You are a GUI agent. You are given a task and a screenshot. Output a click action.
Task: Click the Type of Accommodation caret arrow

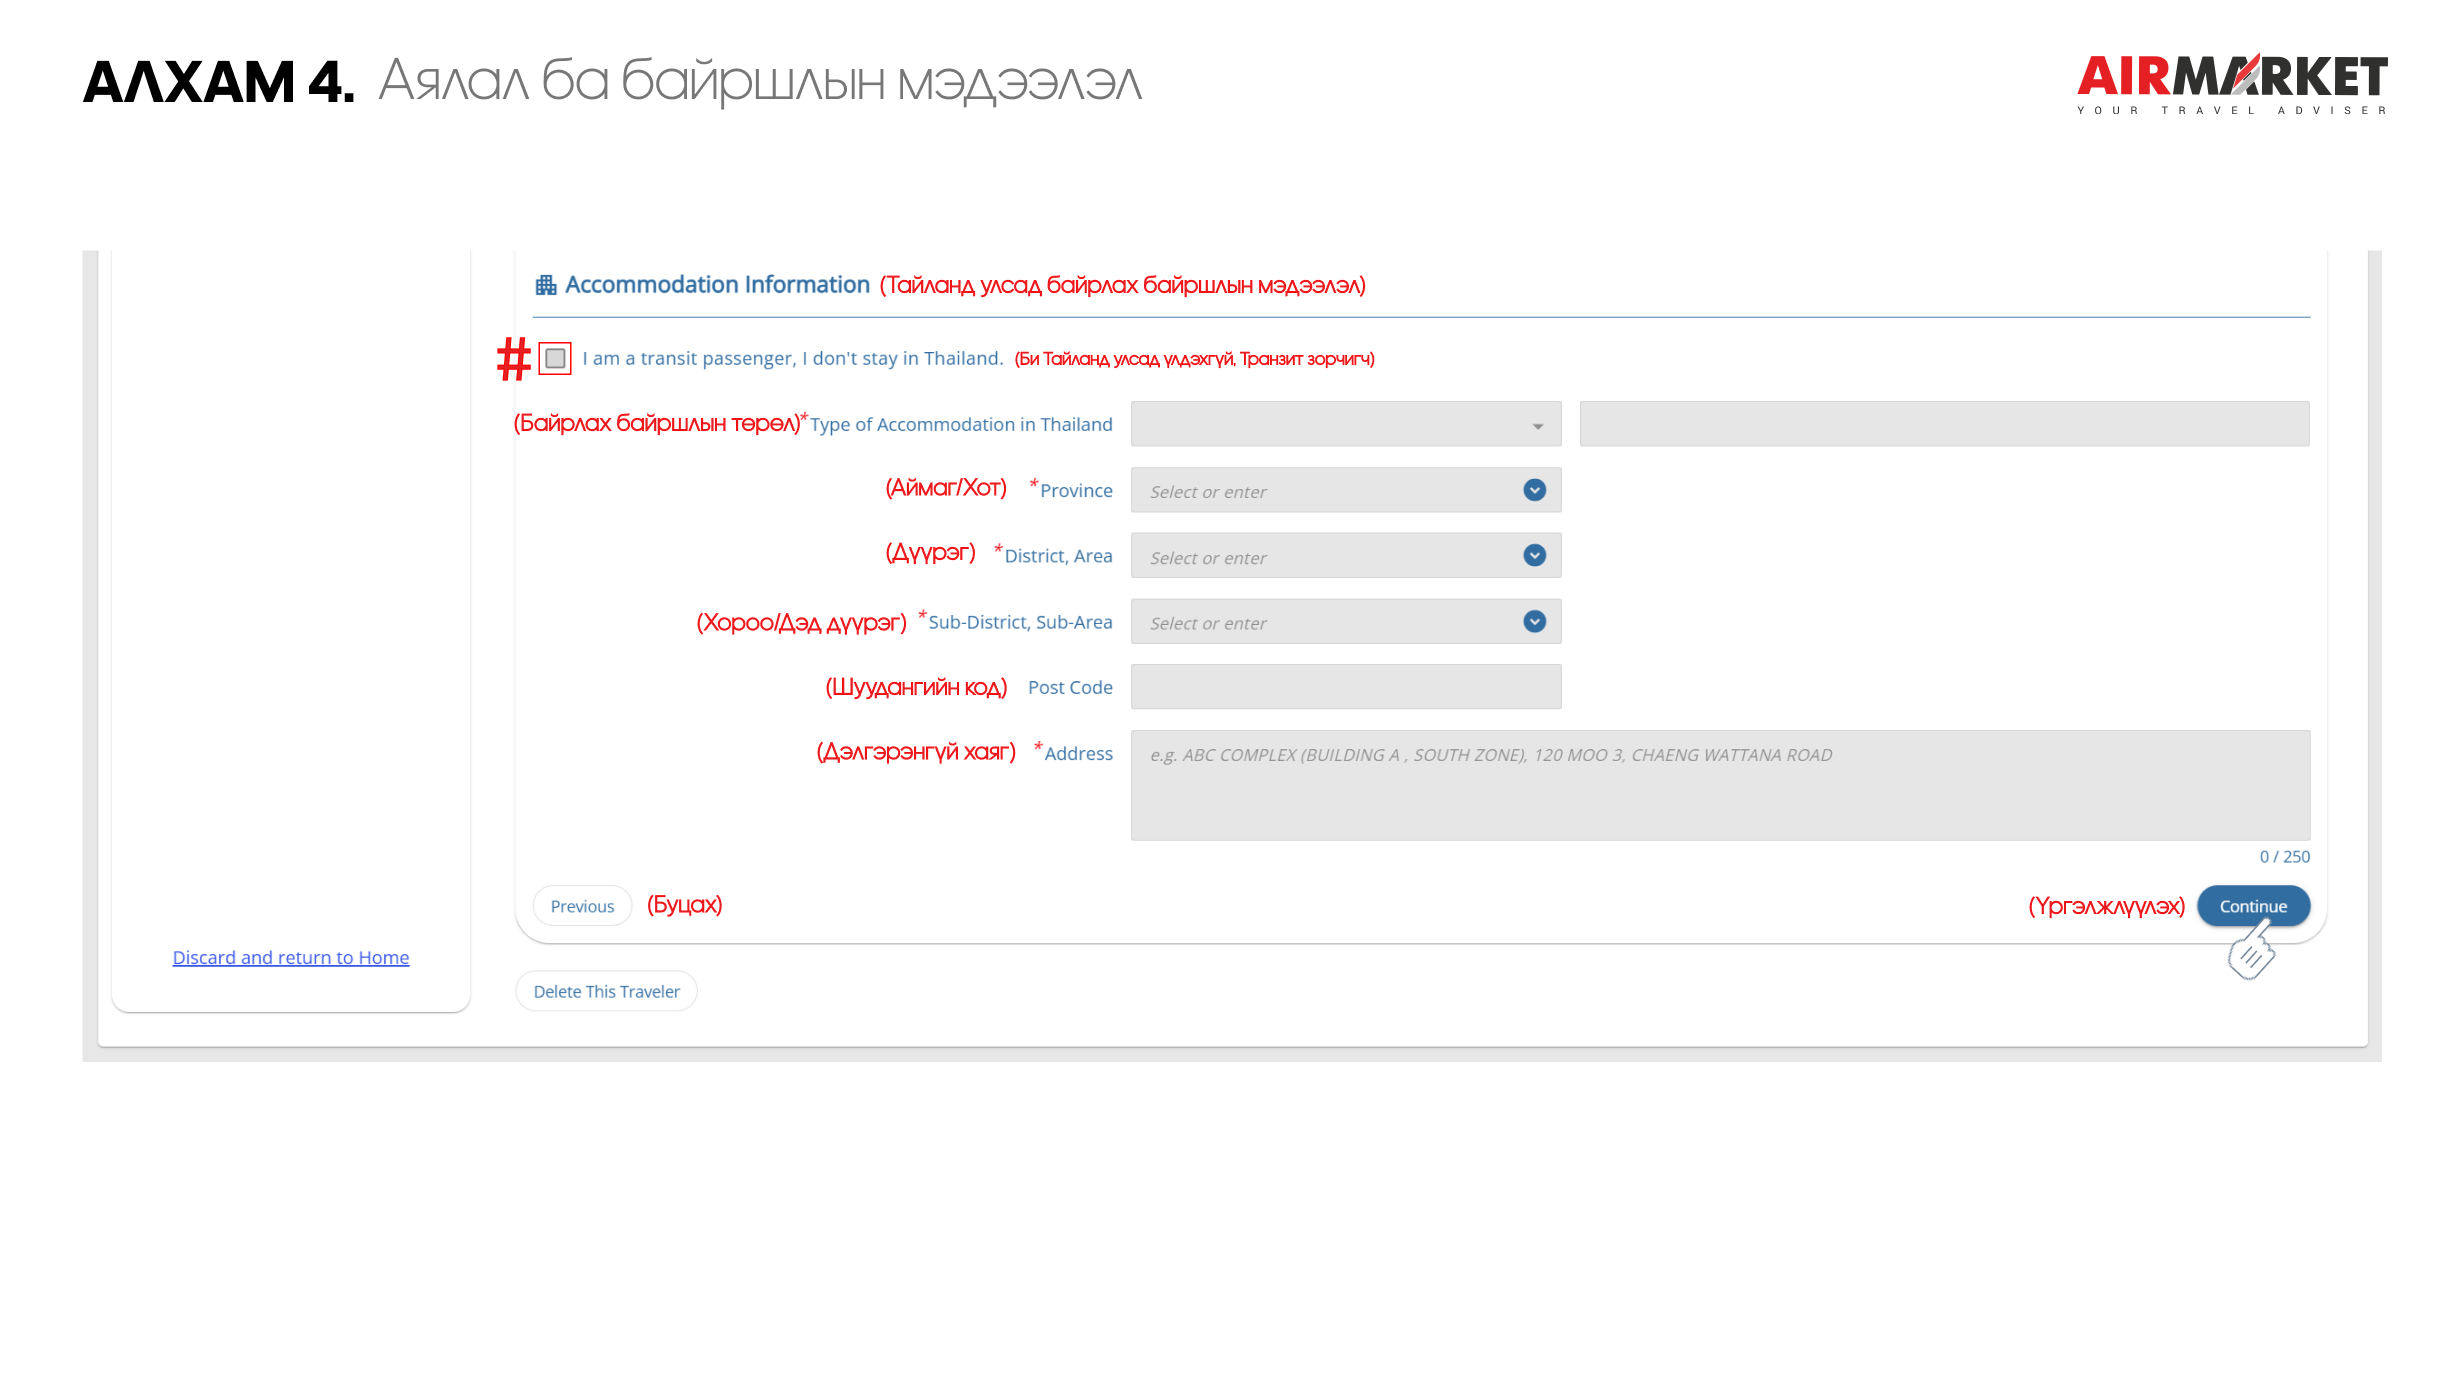[x=1537, y=427]
